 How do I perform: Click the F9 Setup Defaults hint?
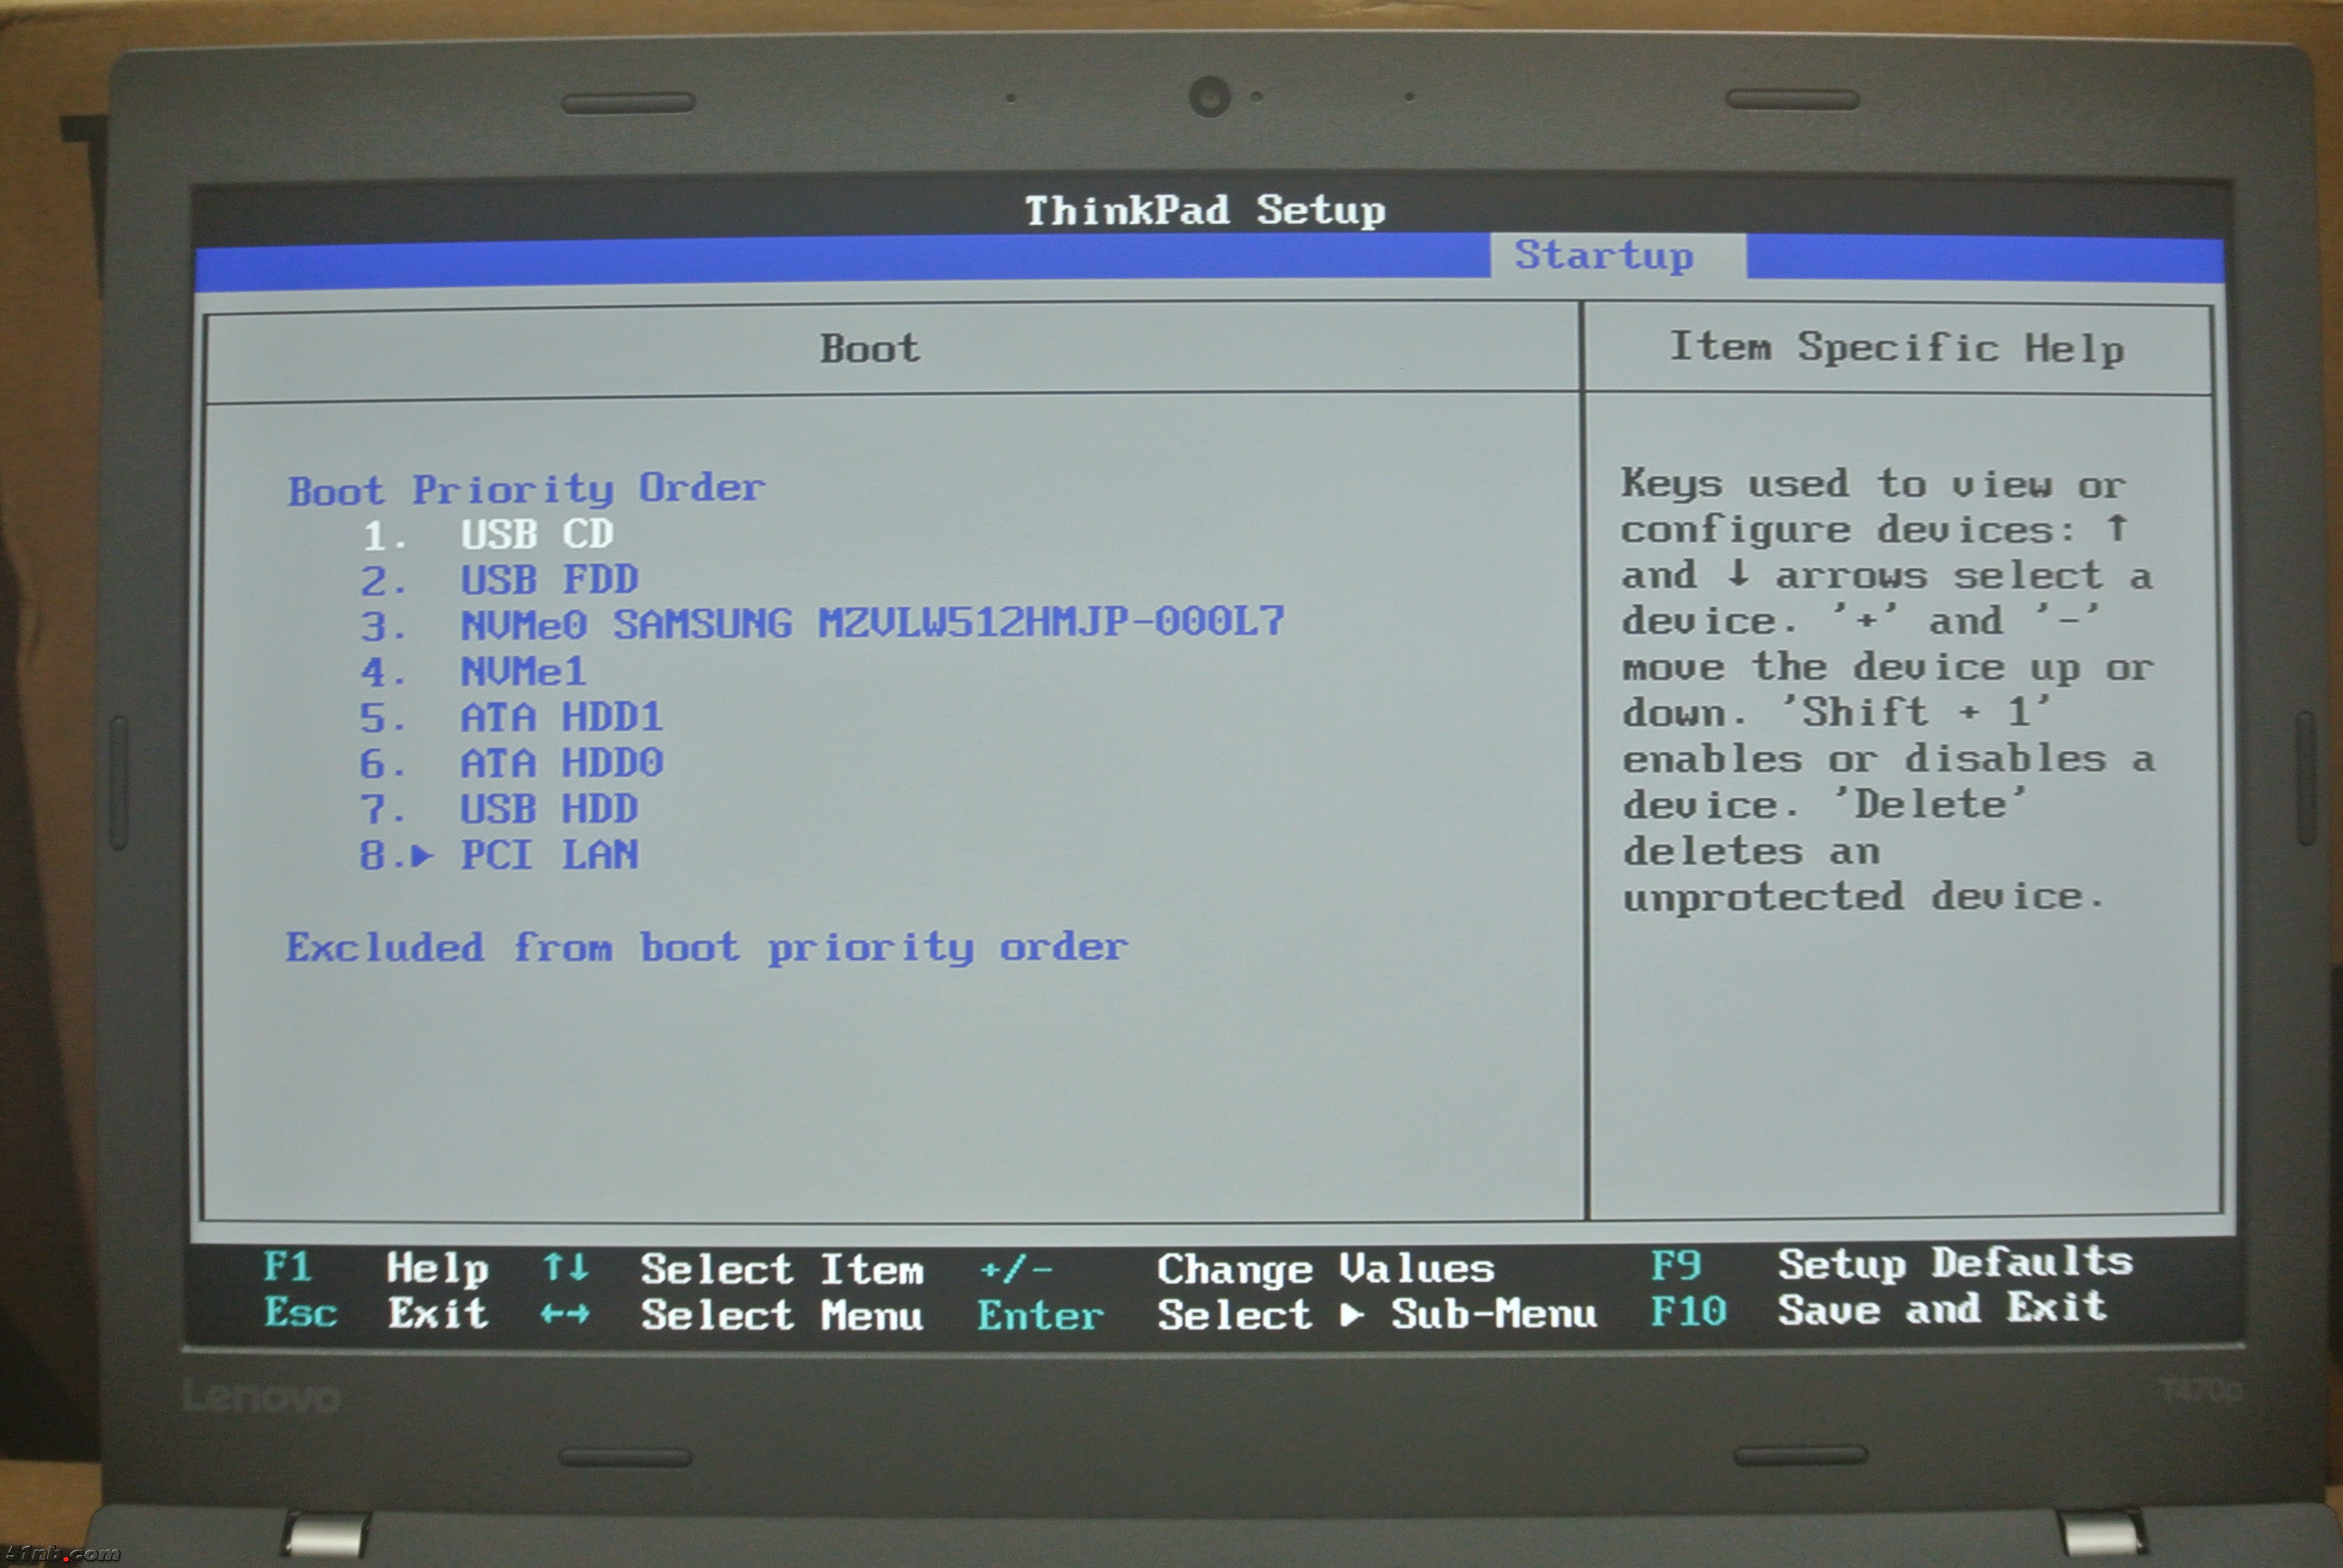tap(1892, 1265)
